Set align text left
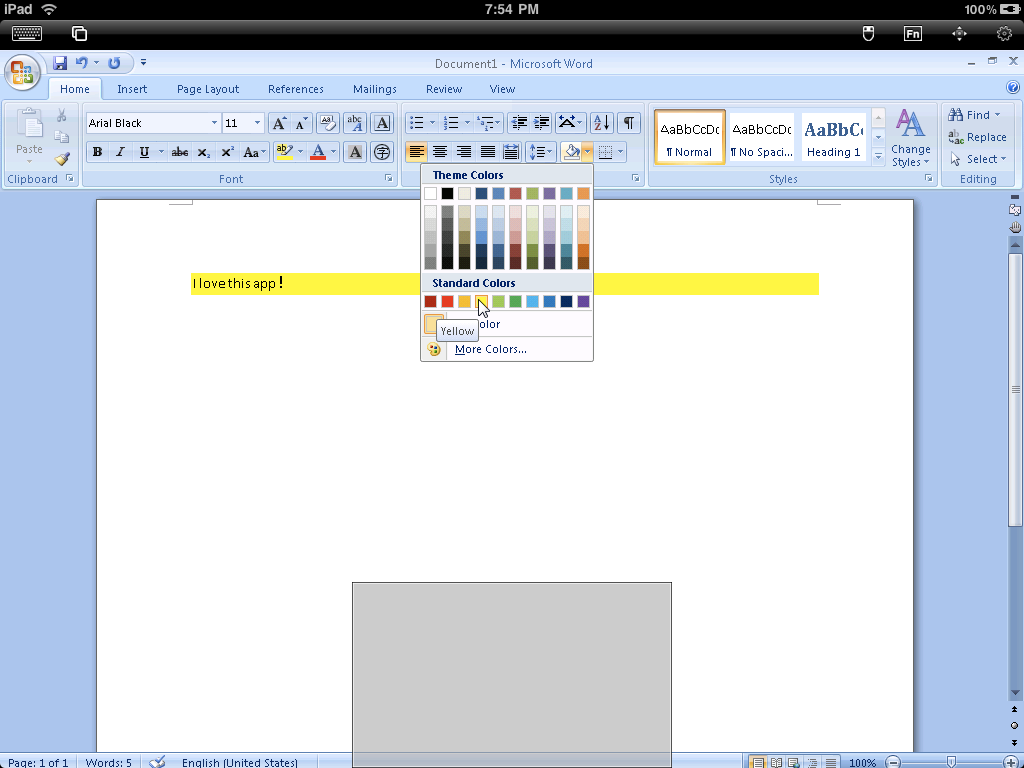This screenshot has width=1024, height=768. tap(417, 152)
